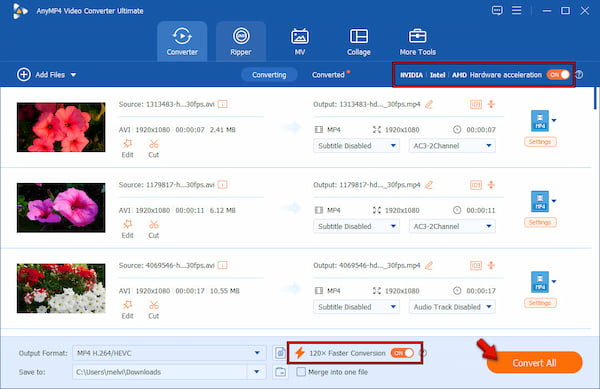This screenshot has height=389, width=600.
Task: Click the enhance icon for 1313483 output
Action: pyautogui.click(x=491, y=104)
